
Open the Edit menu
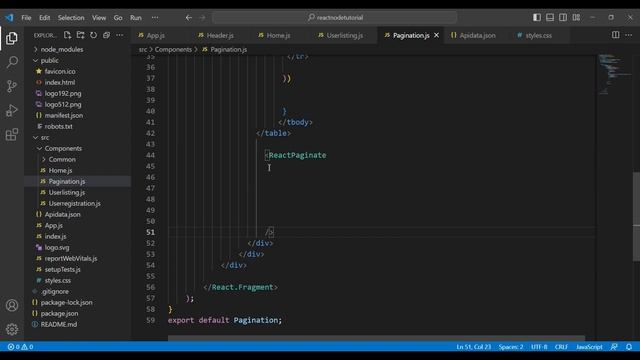[x=44, y=18]
